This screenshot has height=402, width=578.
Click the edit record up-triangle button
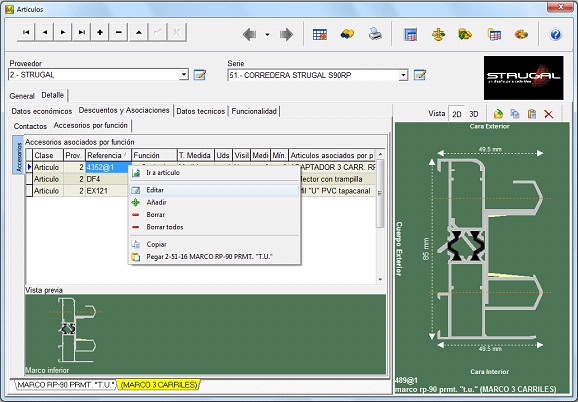[139, 32]
